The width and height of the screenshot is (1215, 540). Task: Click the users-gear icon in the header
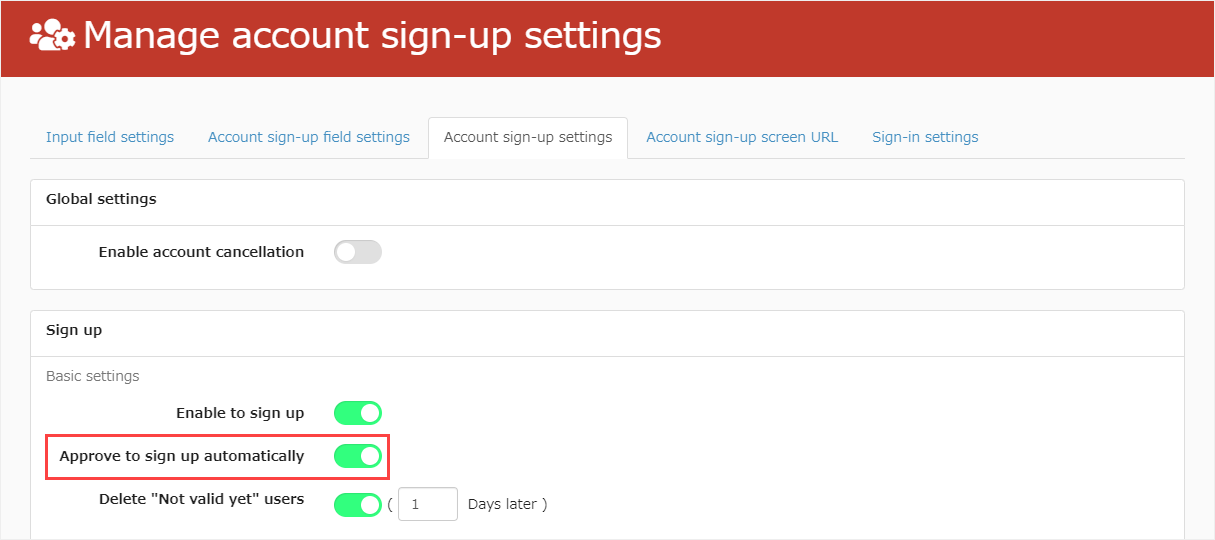pos(52,37)
